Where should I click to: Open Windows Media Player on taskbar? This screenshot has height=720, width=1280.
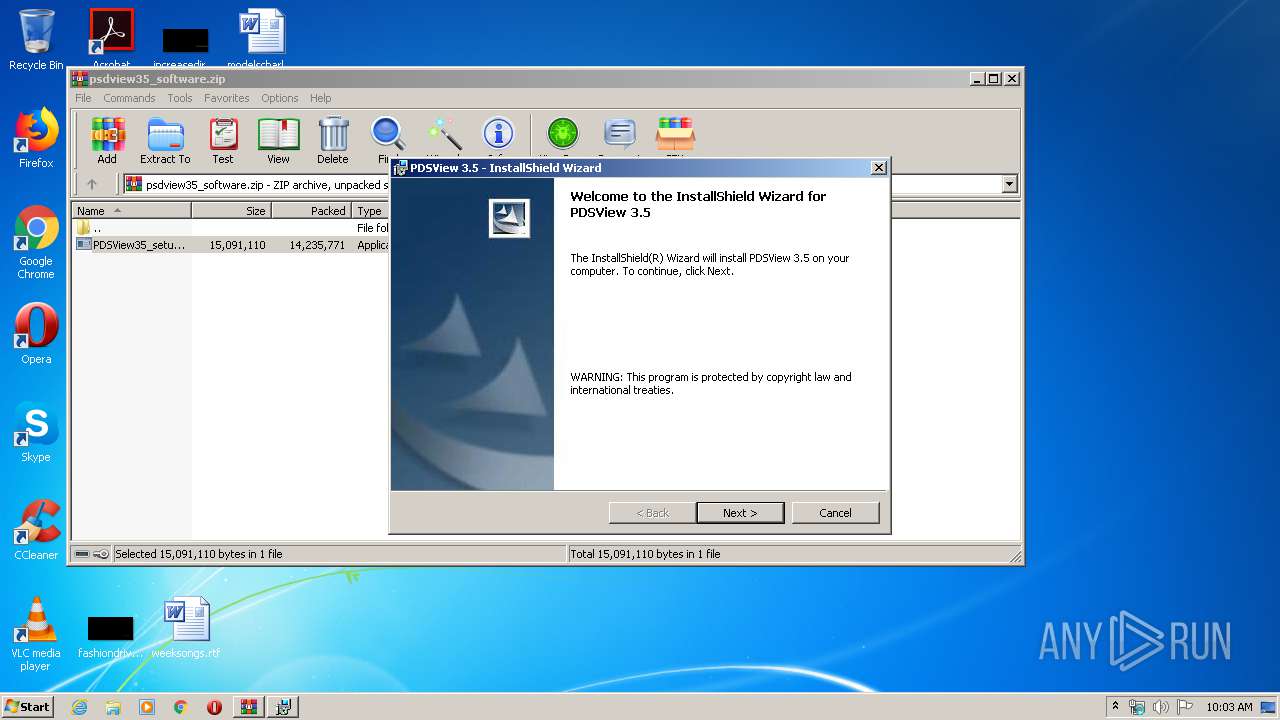pyautogui.click(x=147, y=707)
